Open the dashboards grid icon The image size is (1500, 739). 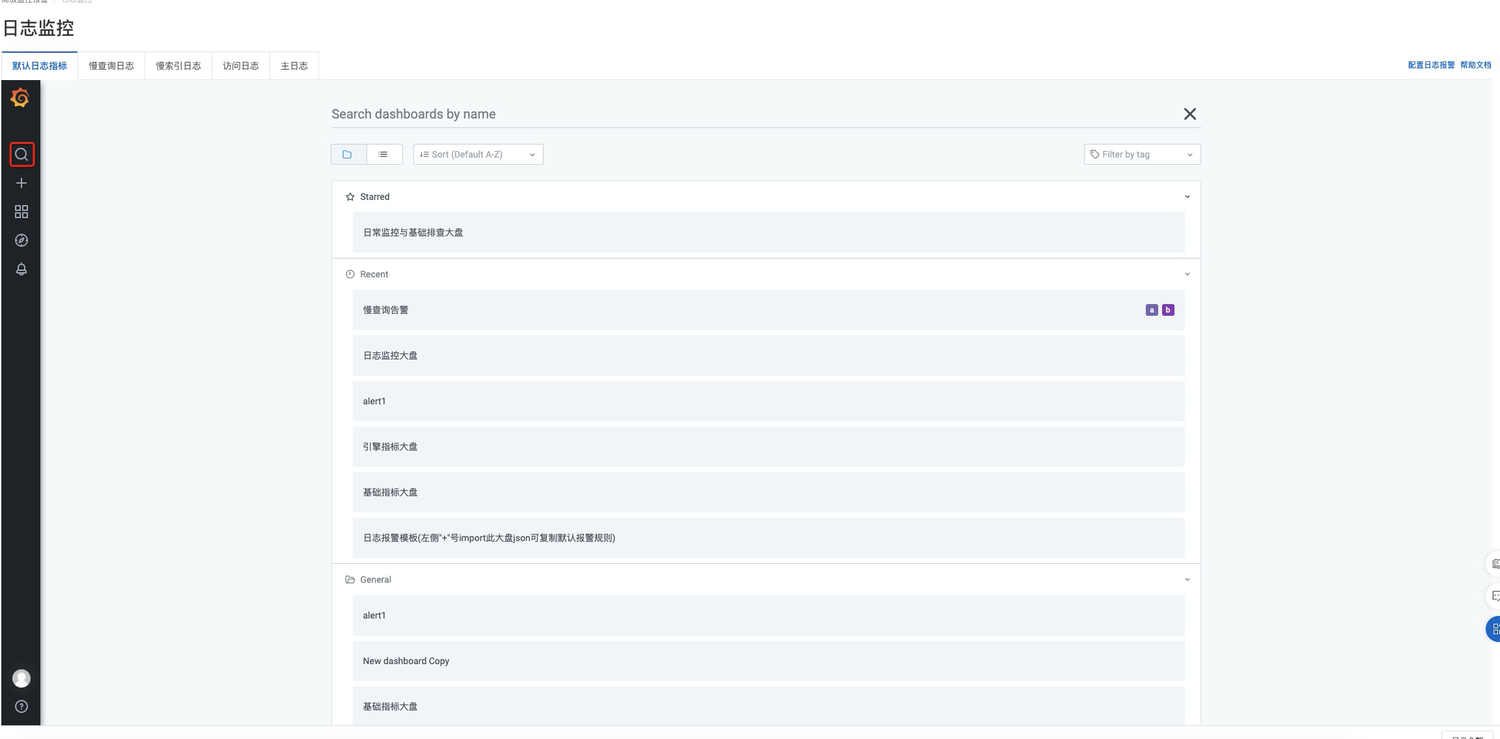point(21,212)
